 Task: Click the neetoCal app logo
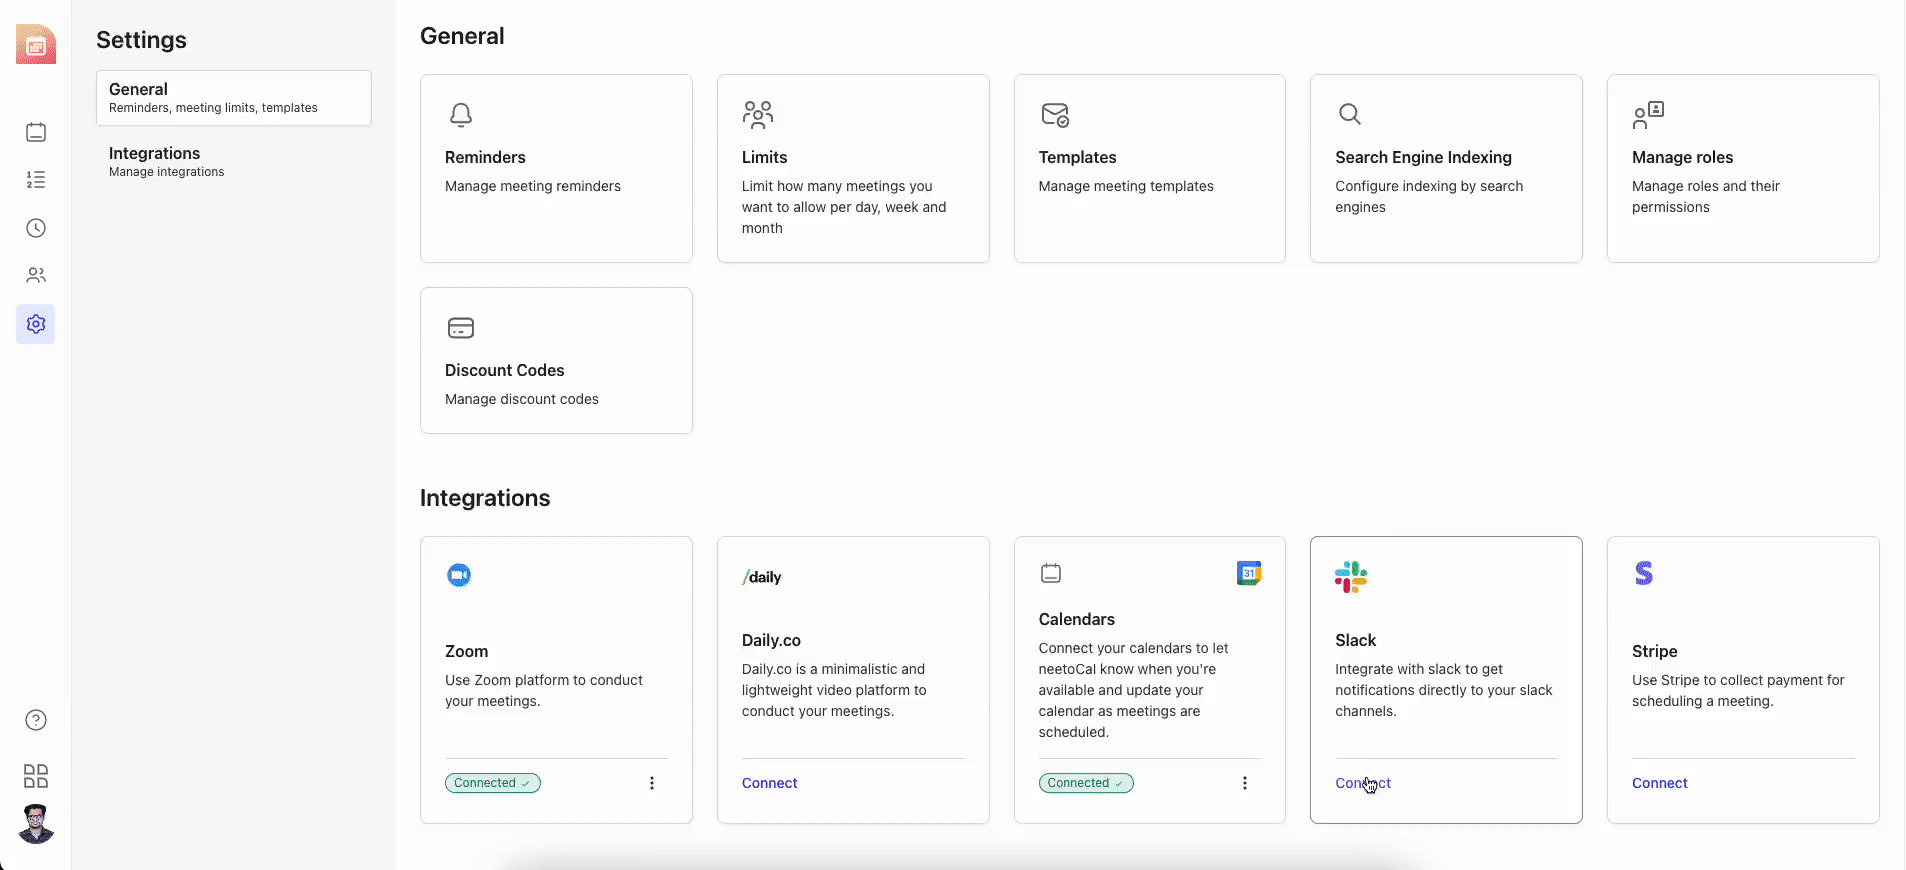(x=36, y=44)
